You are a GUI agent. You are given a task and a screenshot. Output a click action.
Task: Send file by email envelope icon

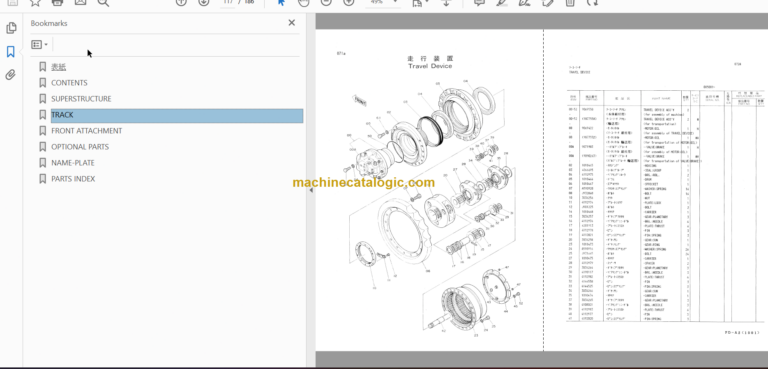coord(80,2)
